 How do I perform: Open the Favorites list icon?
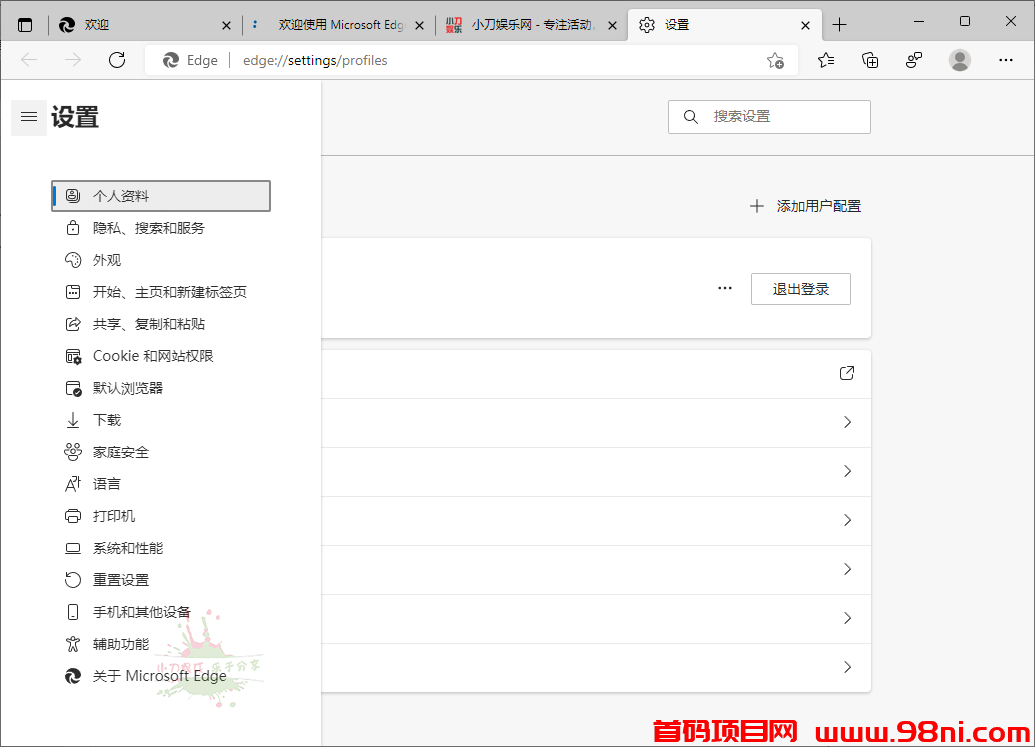pyautogui.click(x=826, y=60)
